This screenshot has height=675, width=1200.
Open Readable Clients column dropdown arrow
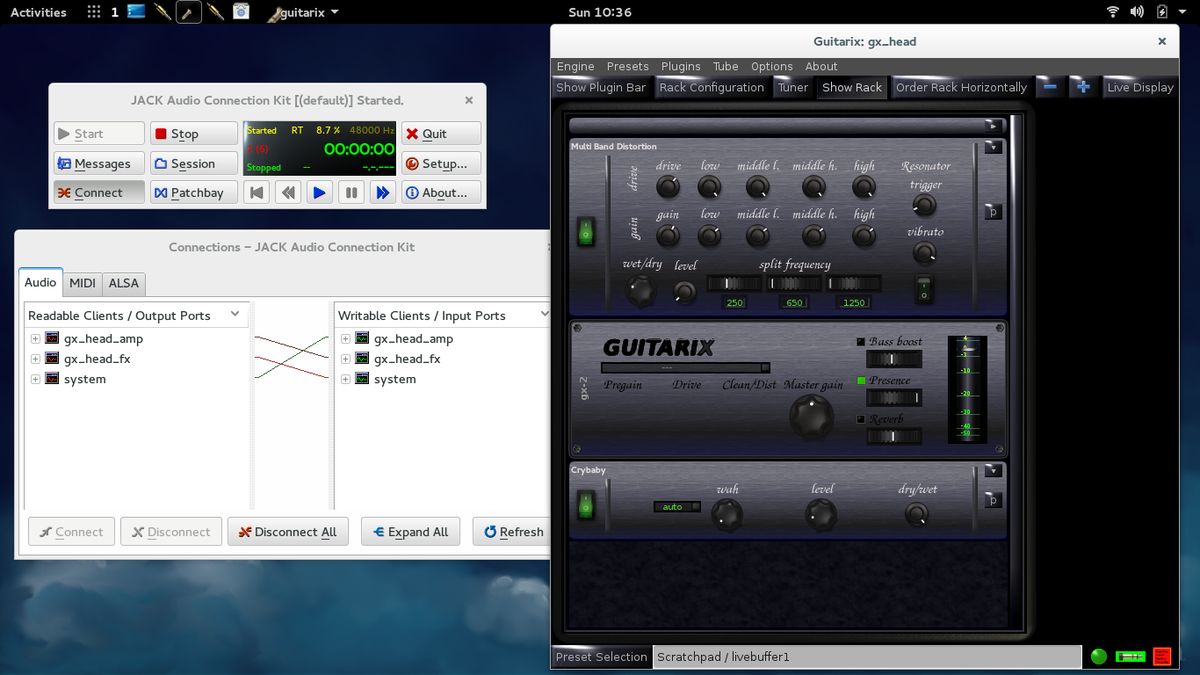(x=235, y=314)
